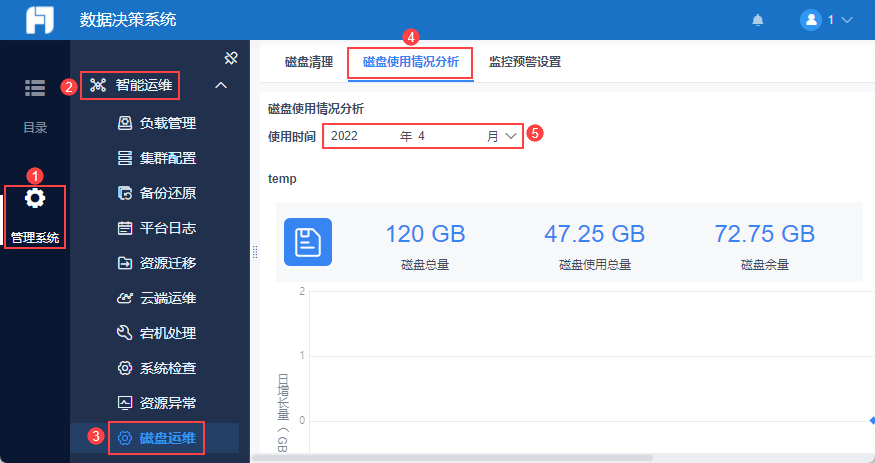The image size is (875, 463).
Task: Expand the user account dropdown arrow
Action: pos(847,20)
